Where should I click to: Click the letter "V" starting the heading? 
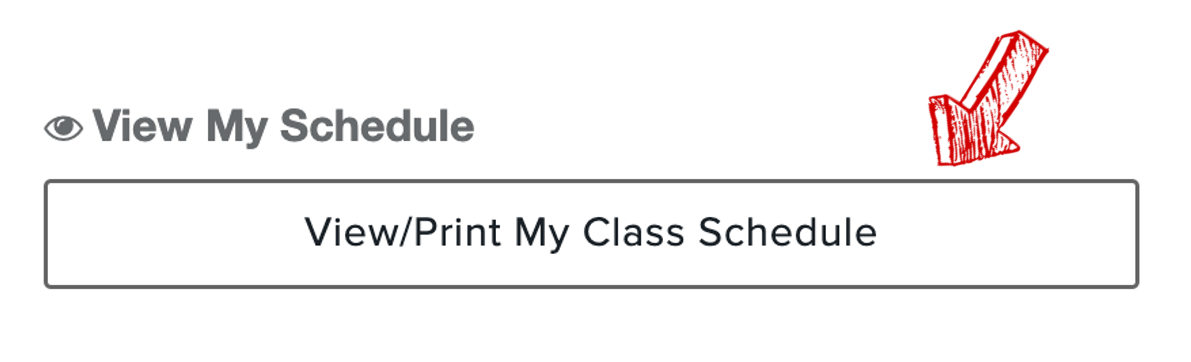pos(108,127)
